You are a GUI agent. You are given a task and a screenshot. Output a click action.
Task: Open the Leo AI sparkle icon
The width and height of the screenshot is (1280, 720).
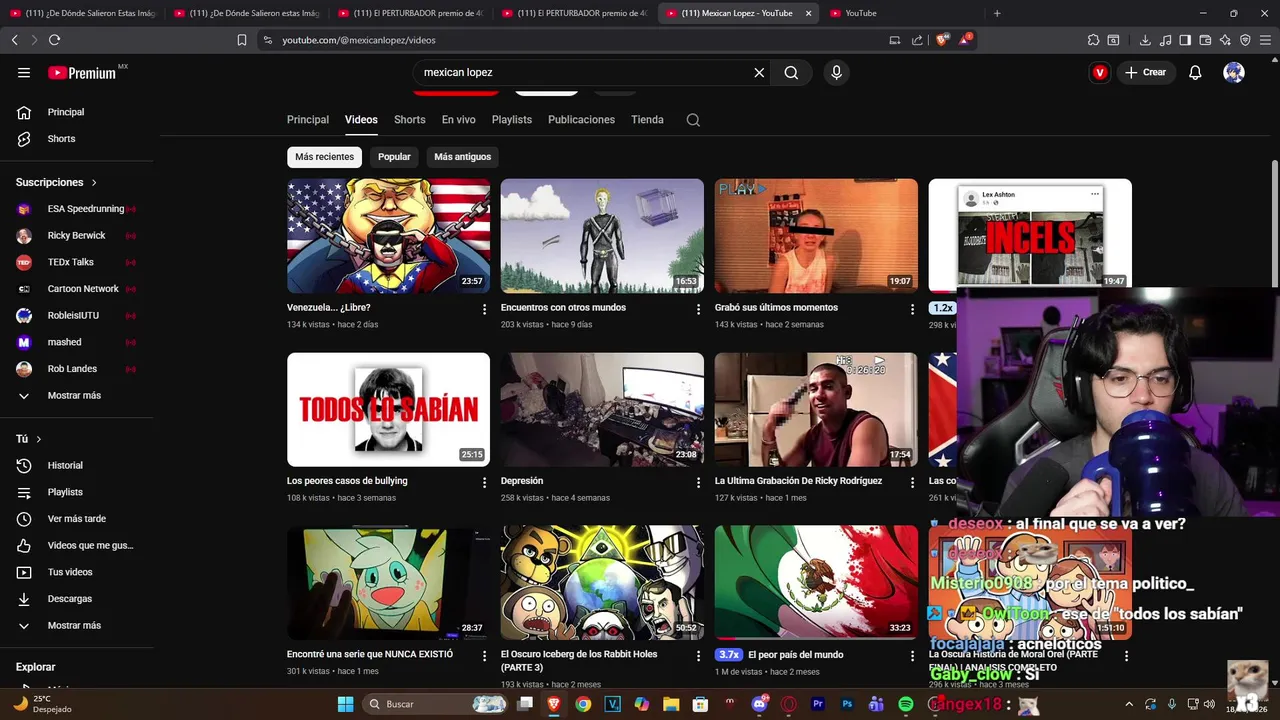click(x=1225, y=40)
